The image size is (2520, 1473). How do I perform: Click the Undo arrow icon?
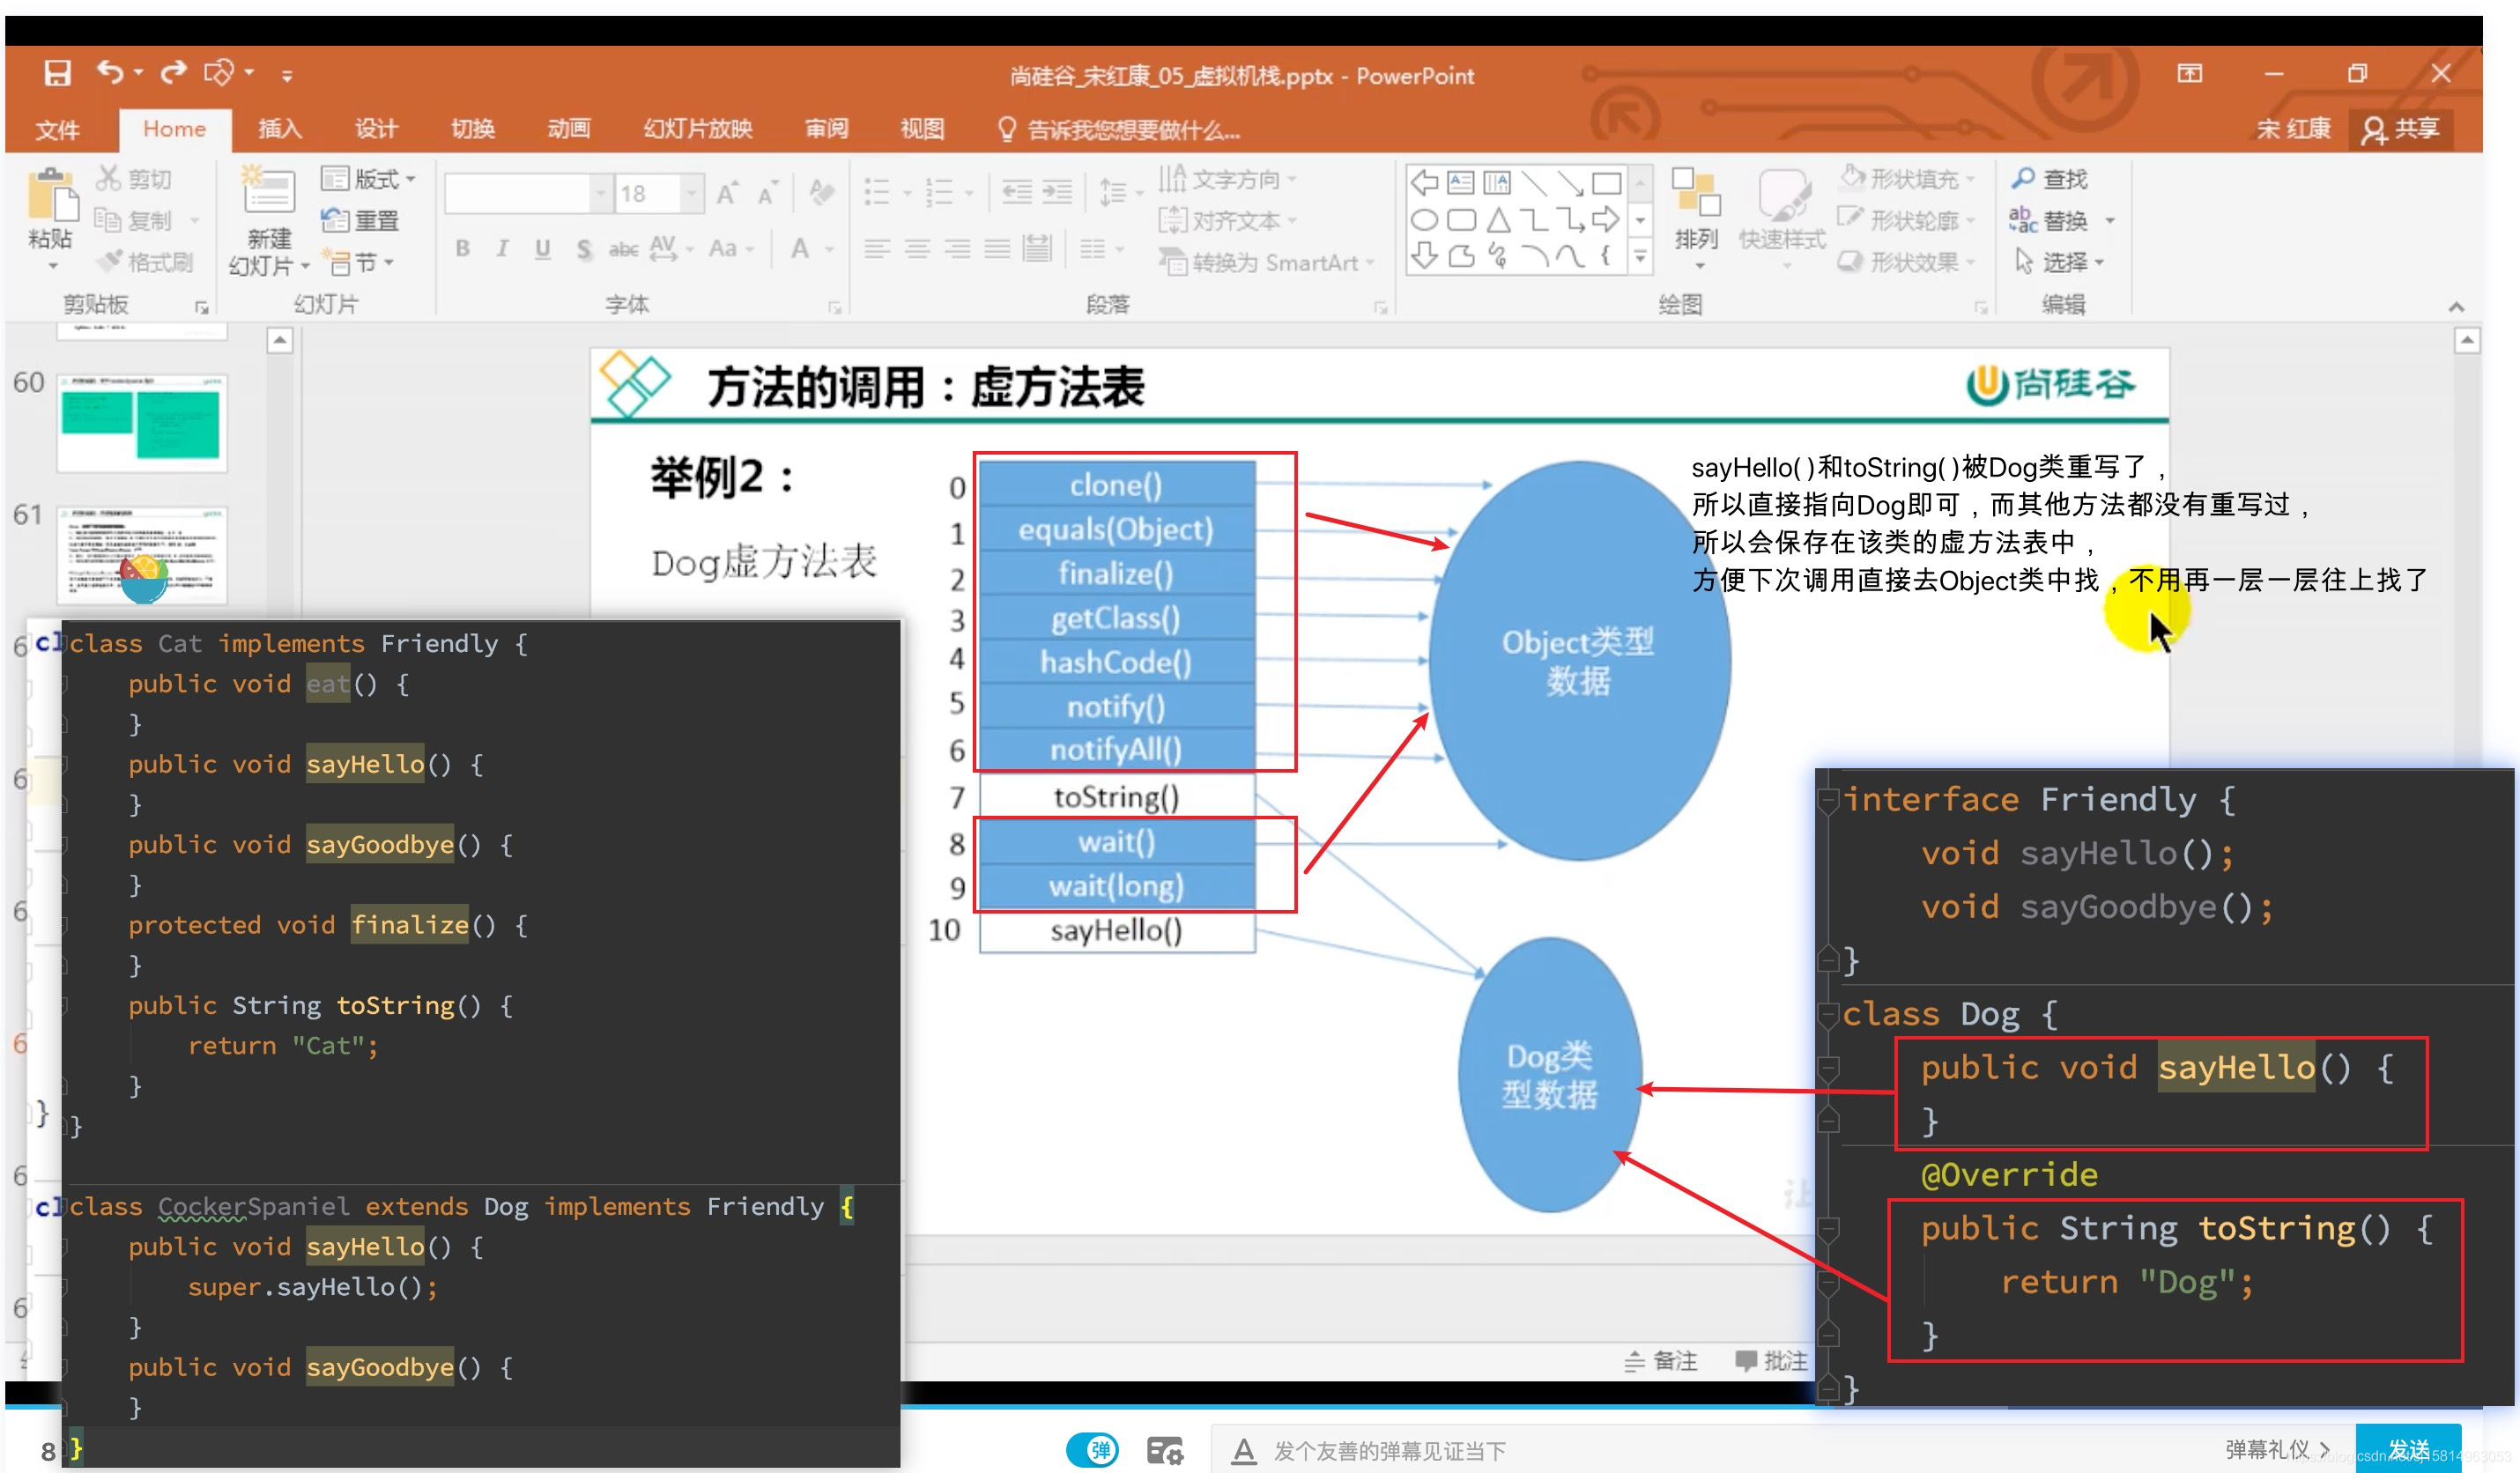(110, 72)
